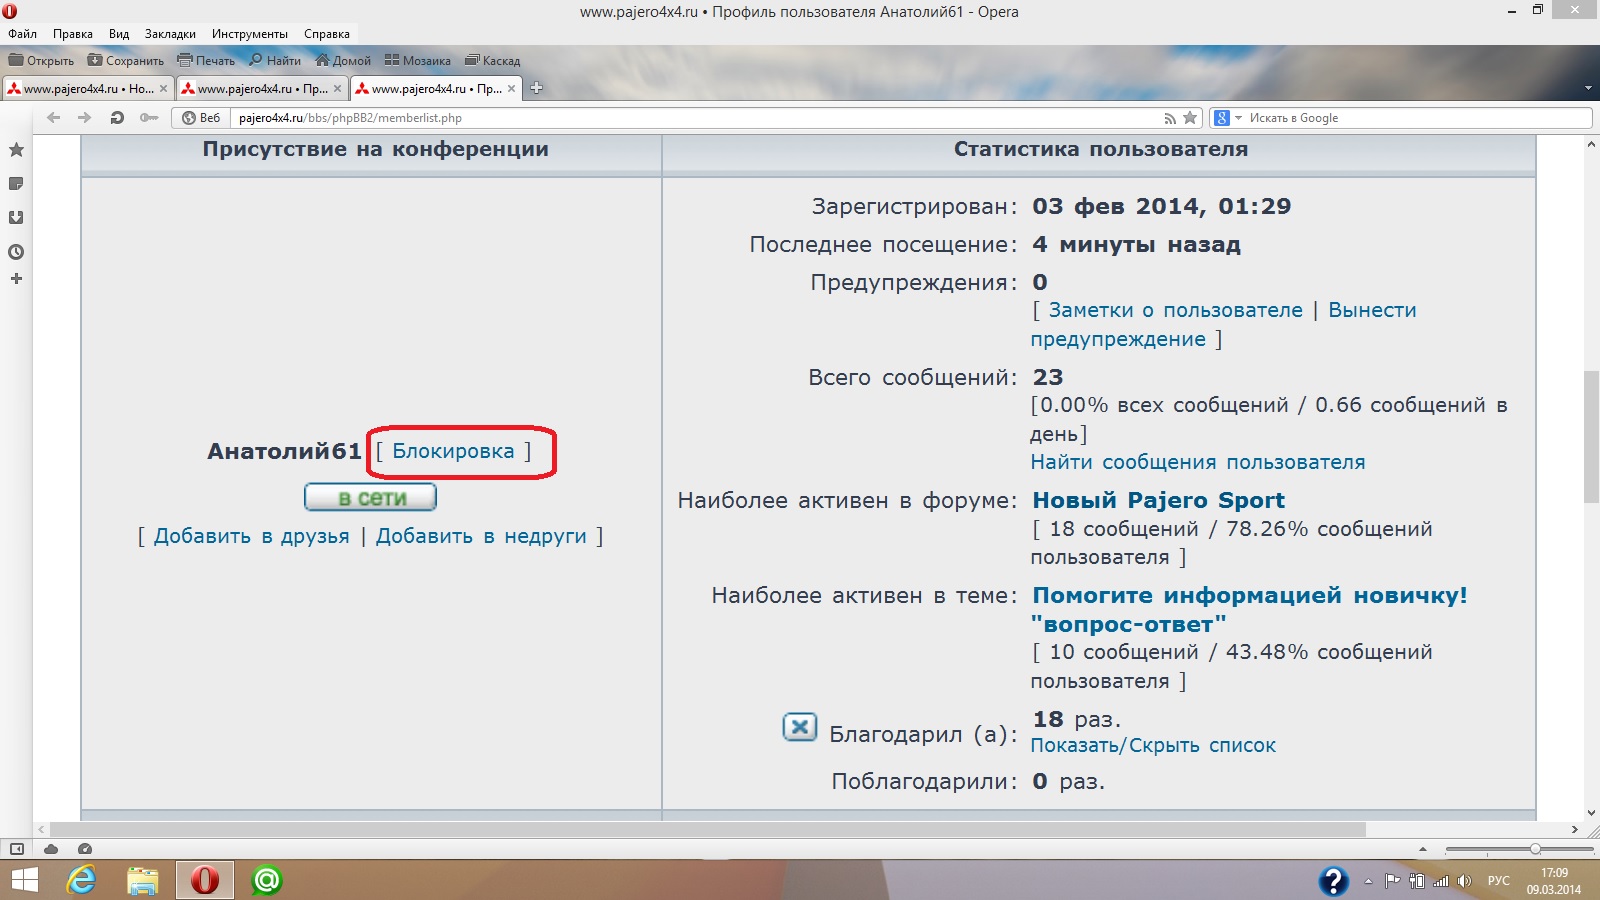Bookmark the page with the address bar star
This screenshot has width=1600, height=900.
1190,118
